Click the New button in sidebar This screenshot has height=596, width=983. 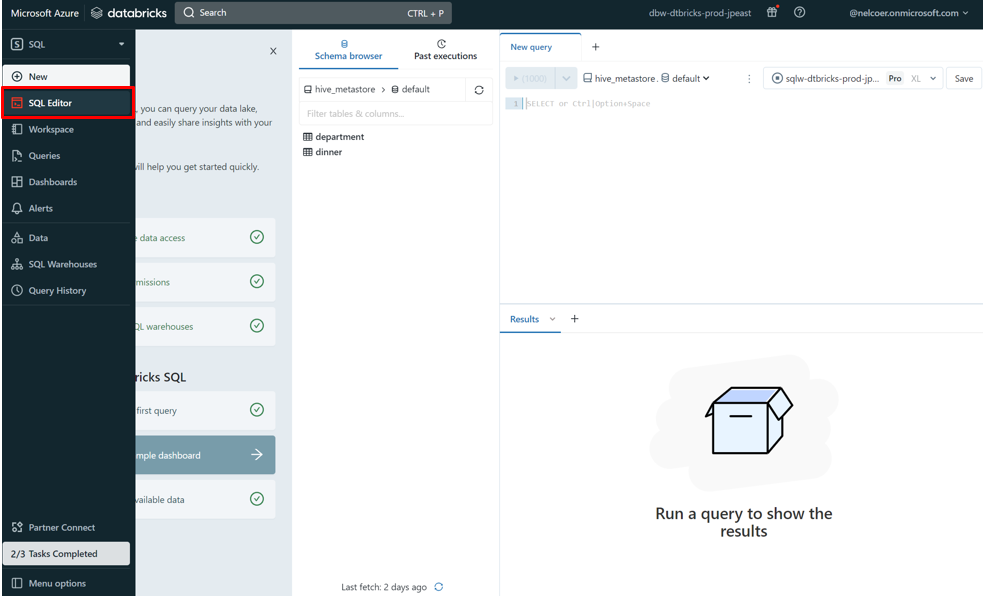click(66, 76)
